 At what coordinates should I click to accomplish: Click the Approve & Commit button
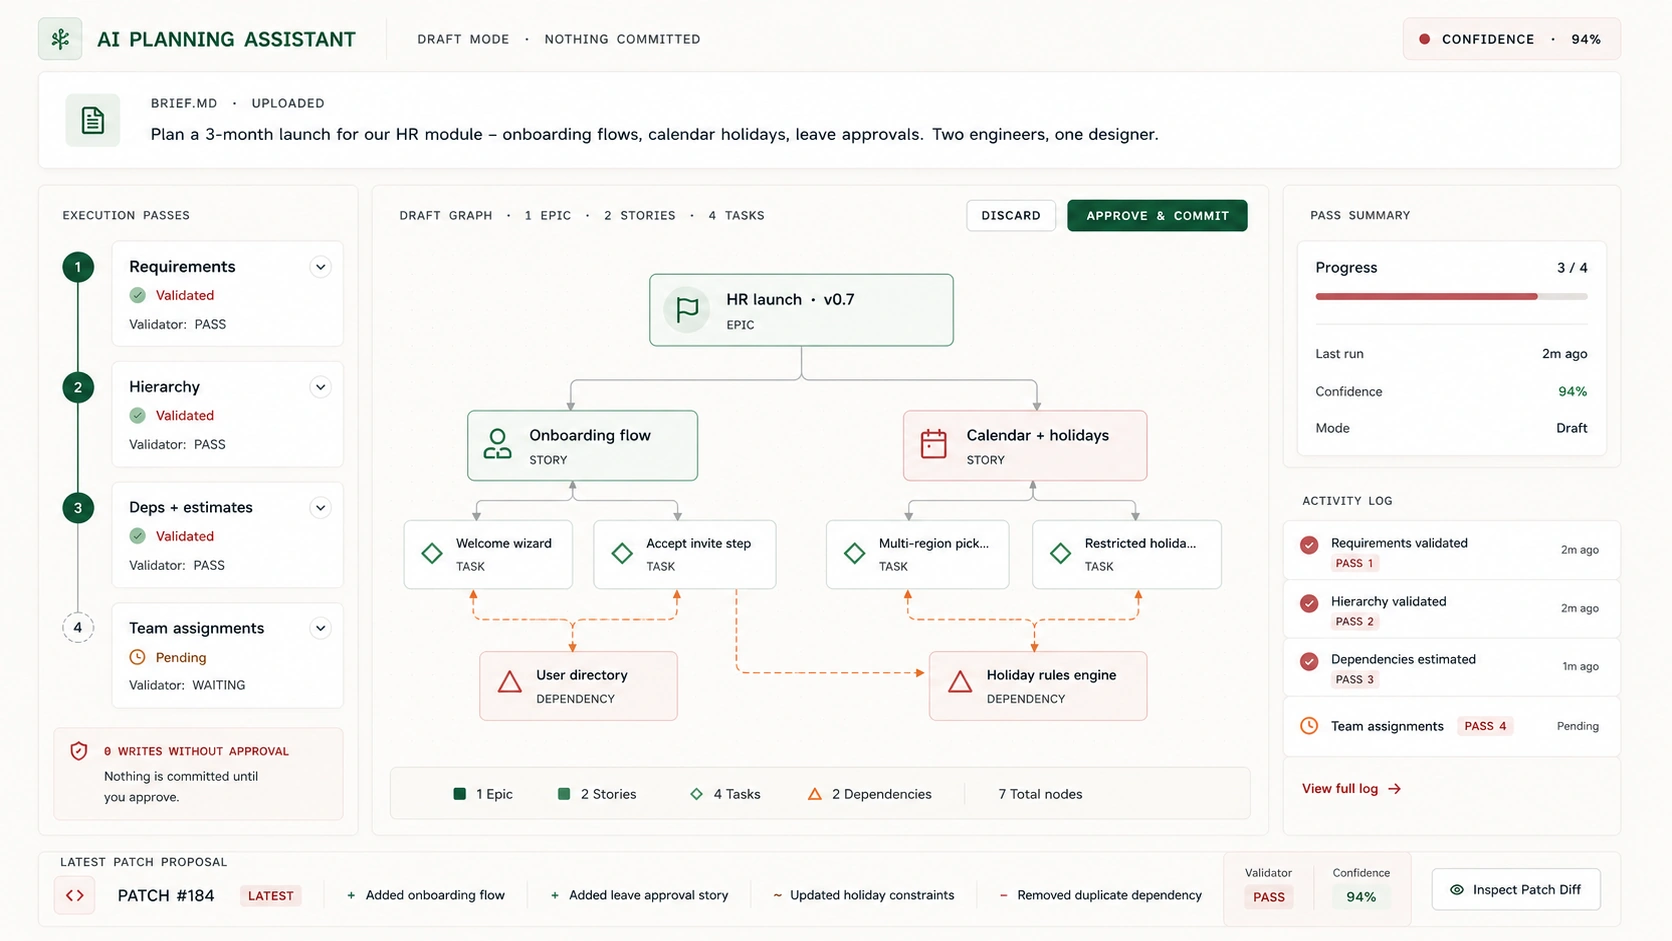[1157, 216]
